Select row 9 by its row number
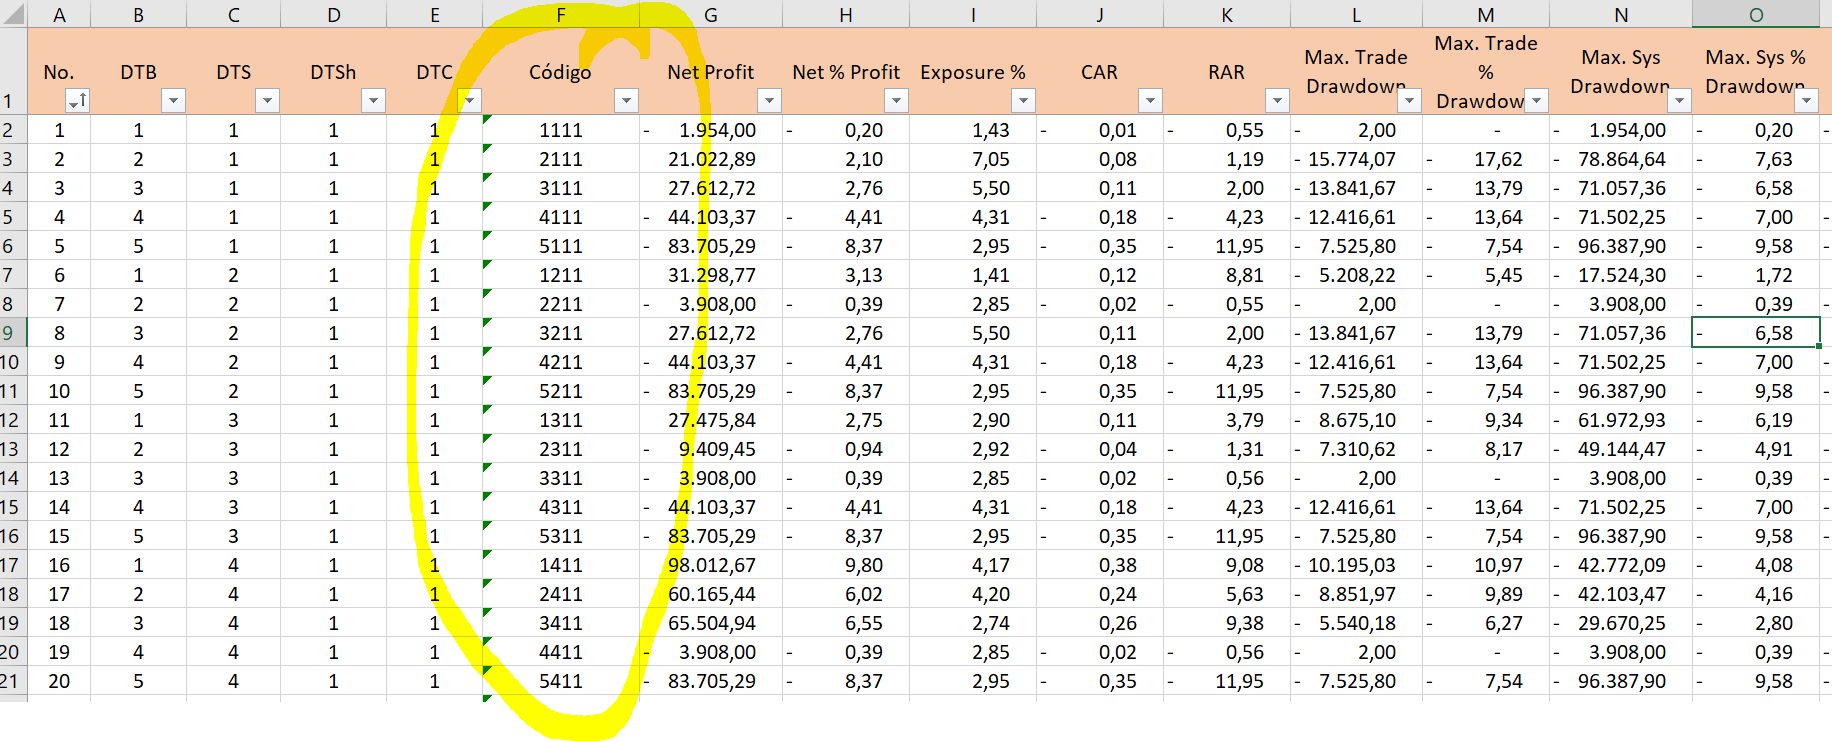 pos(9,333)
